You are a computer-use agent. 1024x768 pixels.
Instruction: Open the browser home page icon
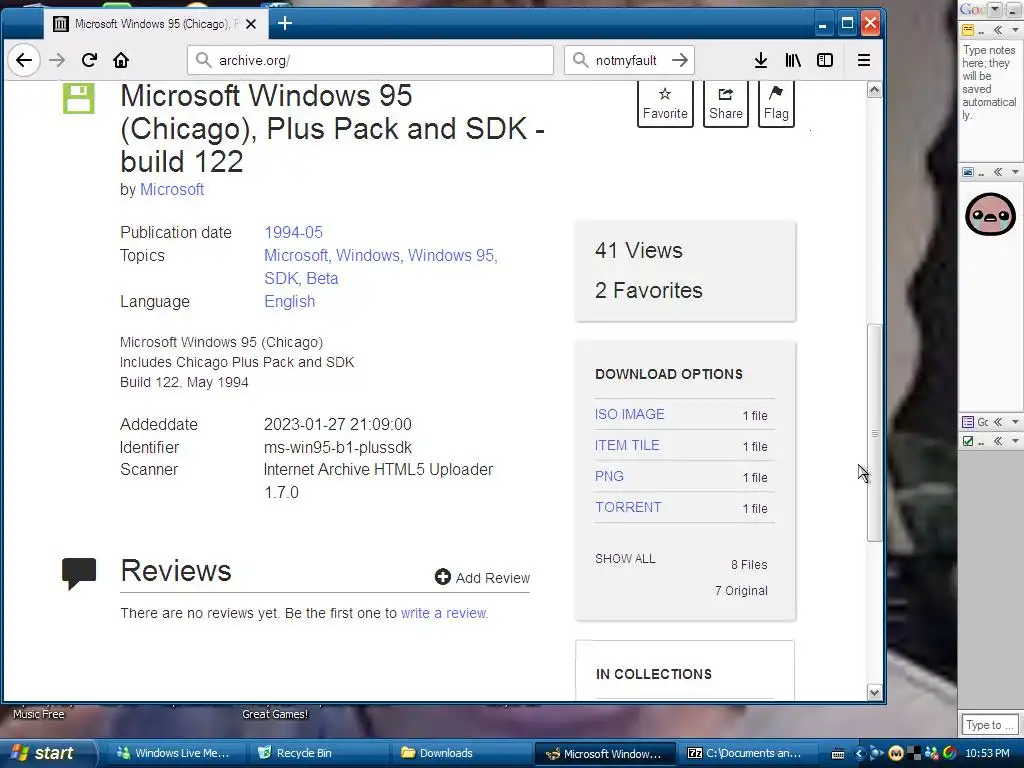pyautogui.click(x=121, y=60)
